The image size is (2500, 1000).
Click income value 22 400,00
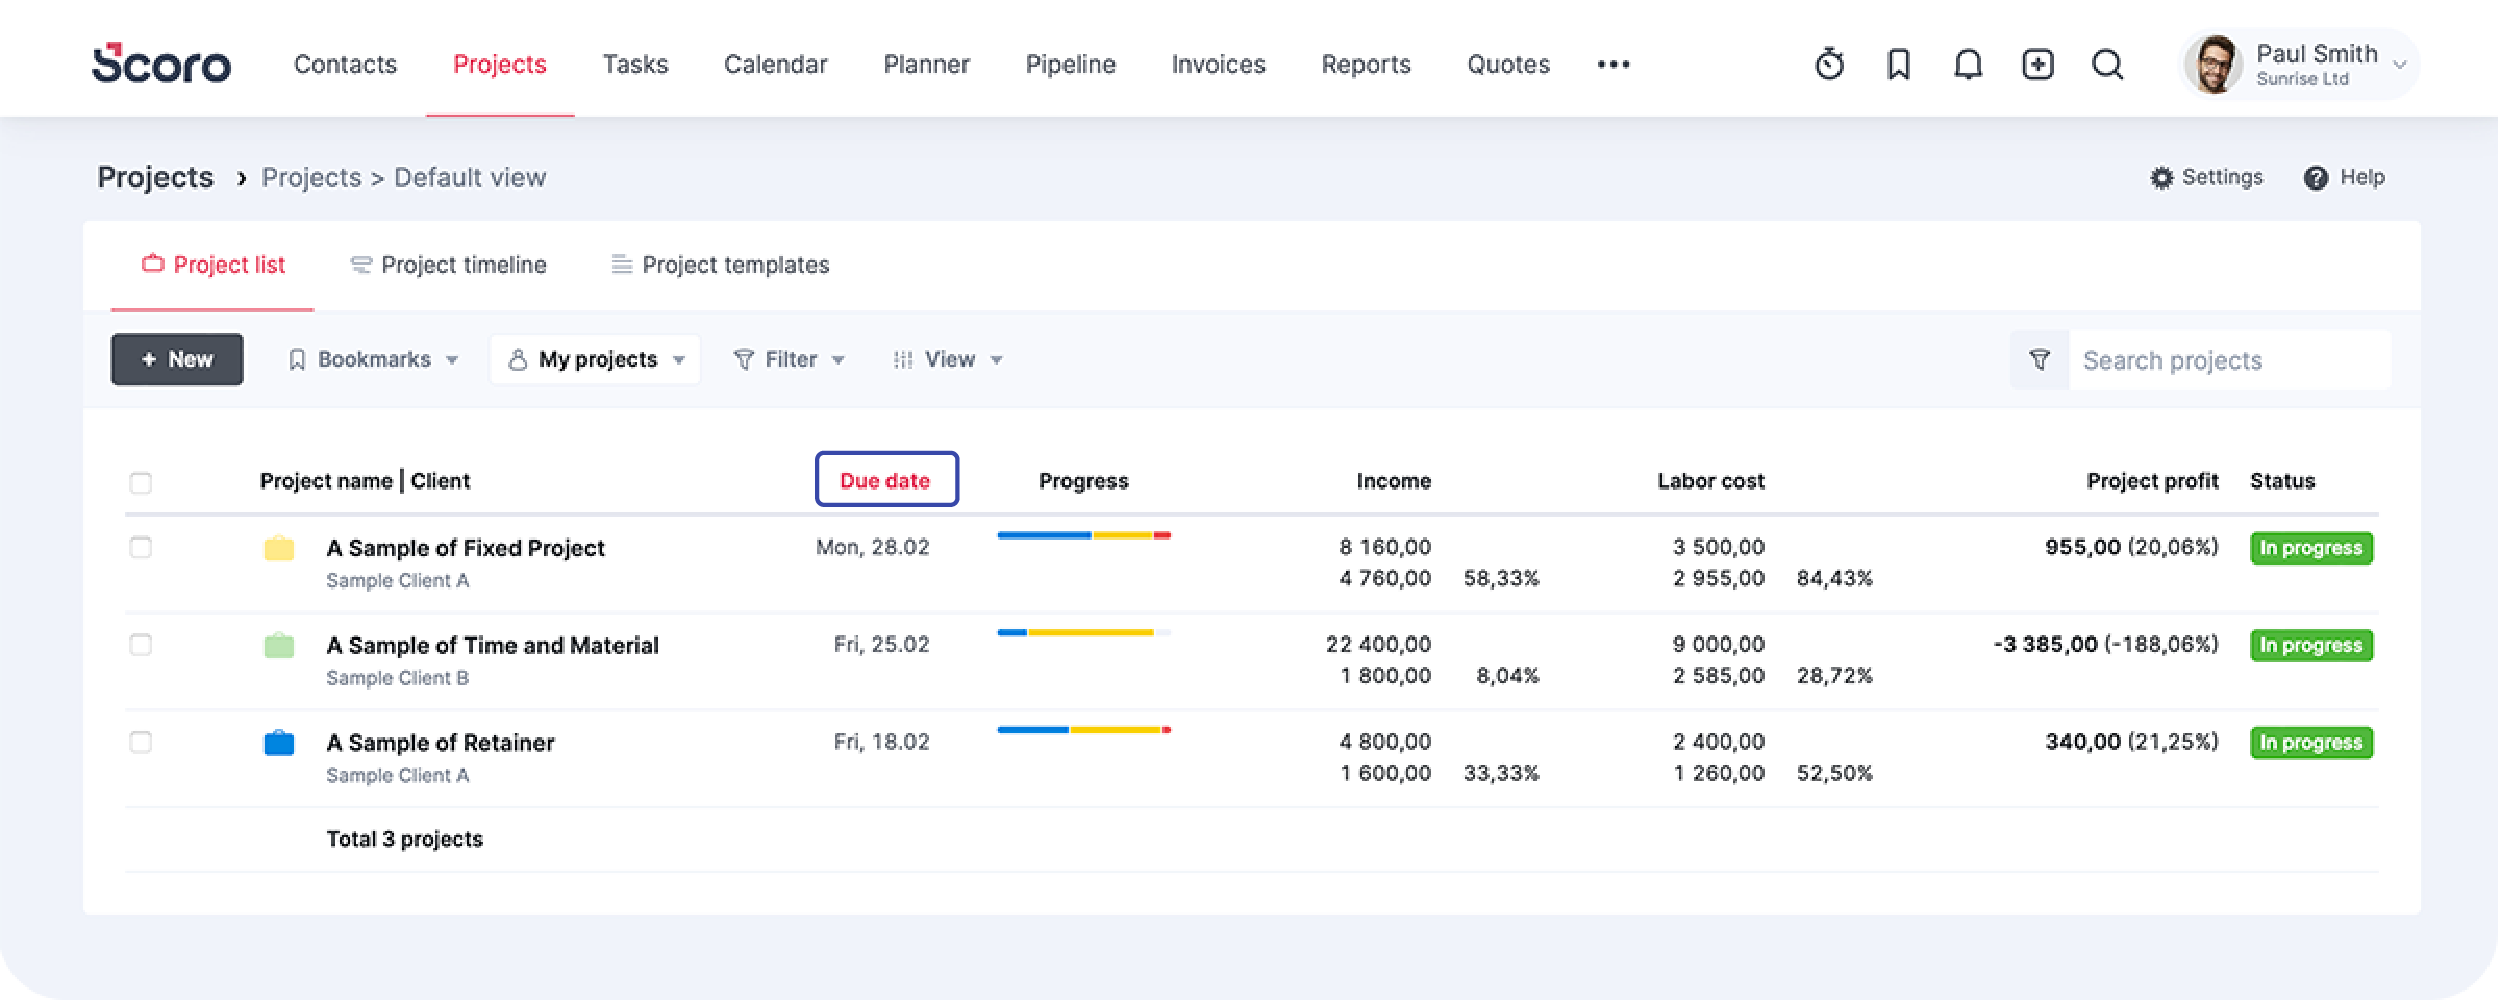(1378, 644)
